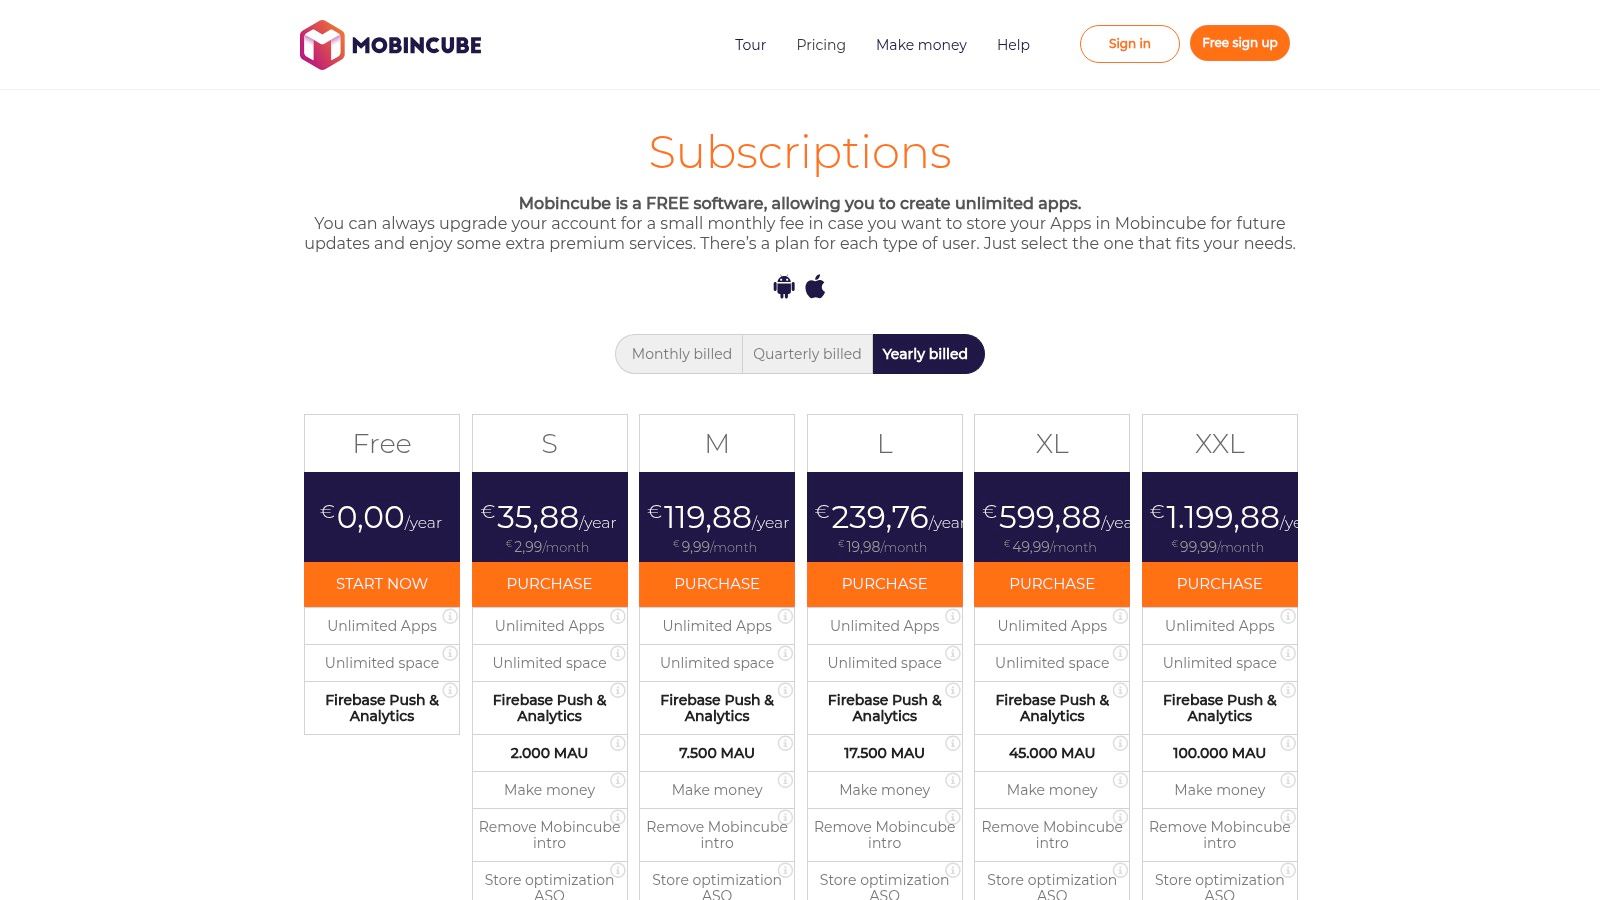The width and height of the screenshot is (1600, 900).
Task: Click the Mobincube logo
Action: 390,44
